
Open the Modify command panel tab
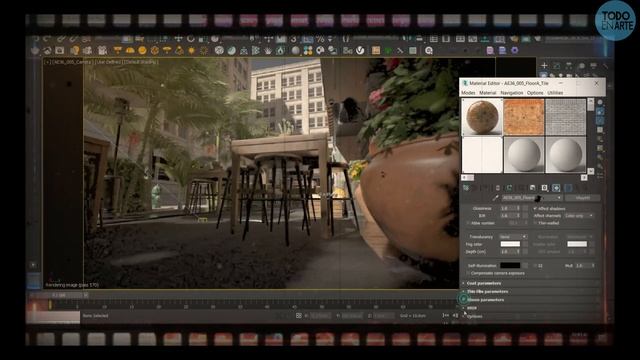(x=557, y=65)
